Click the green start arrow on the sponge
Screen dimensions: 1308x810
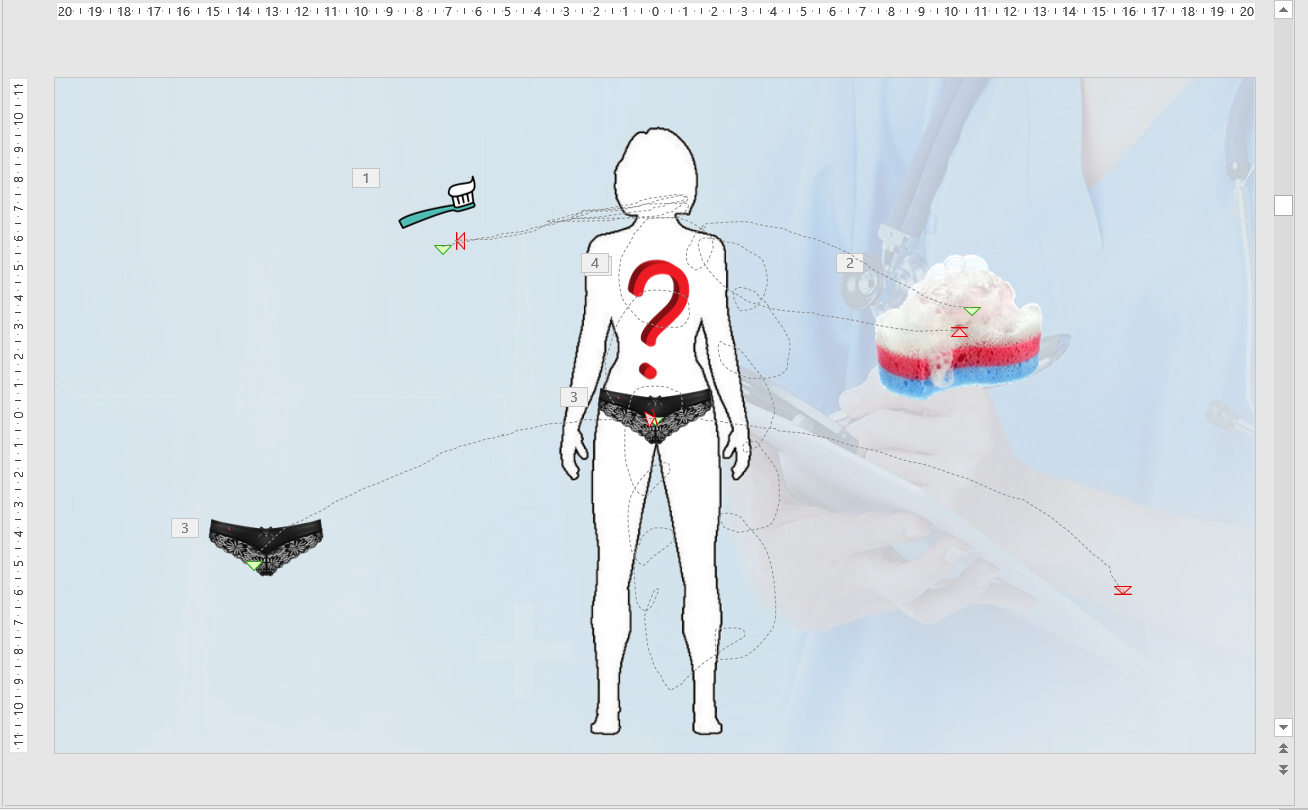pyautogui.click(x=971, y=311)
